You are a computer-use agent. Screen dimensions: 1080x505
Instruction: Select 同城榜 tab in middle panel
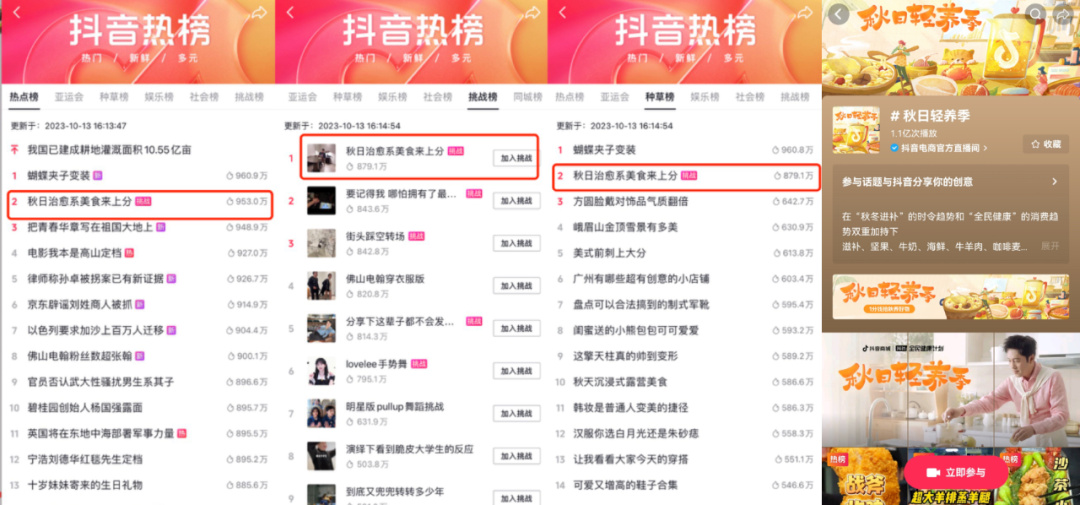528,97
